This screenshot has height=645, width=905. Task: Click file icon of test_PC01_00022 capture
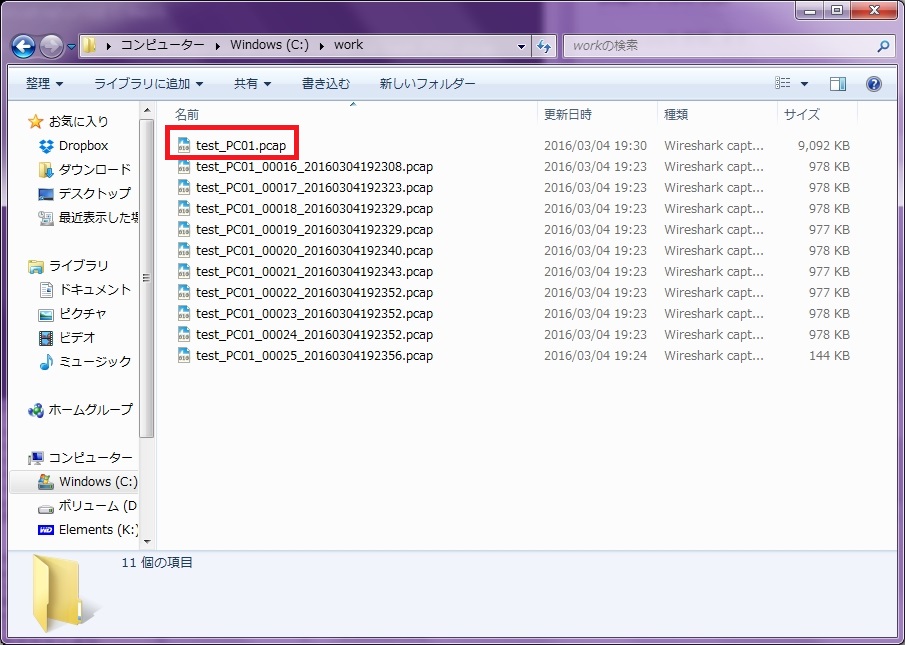click(184, 292)
